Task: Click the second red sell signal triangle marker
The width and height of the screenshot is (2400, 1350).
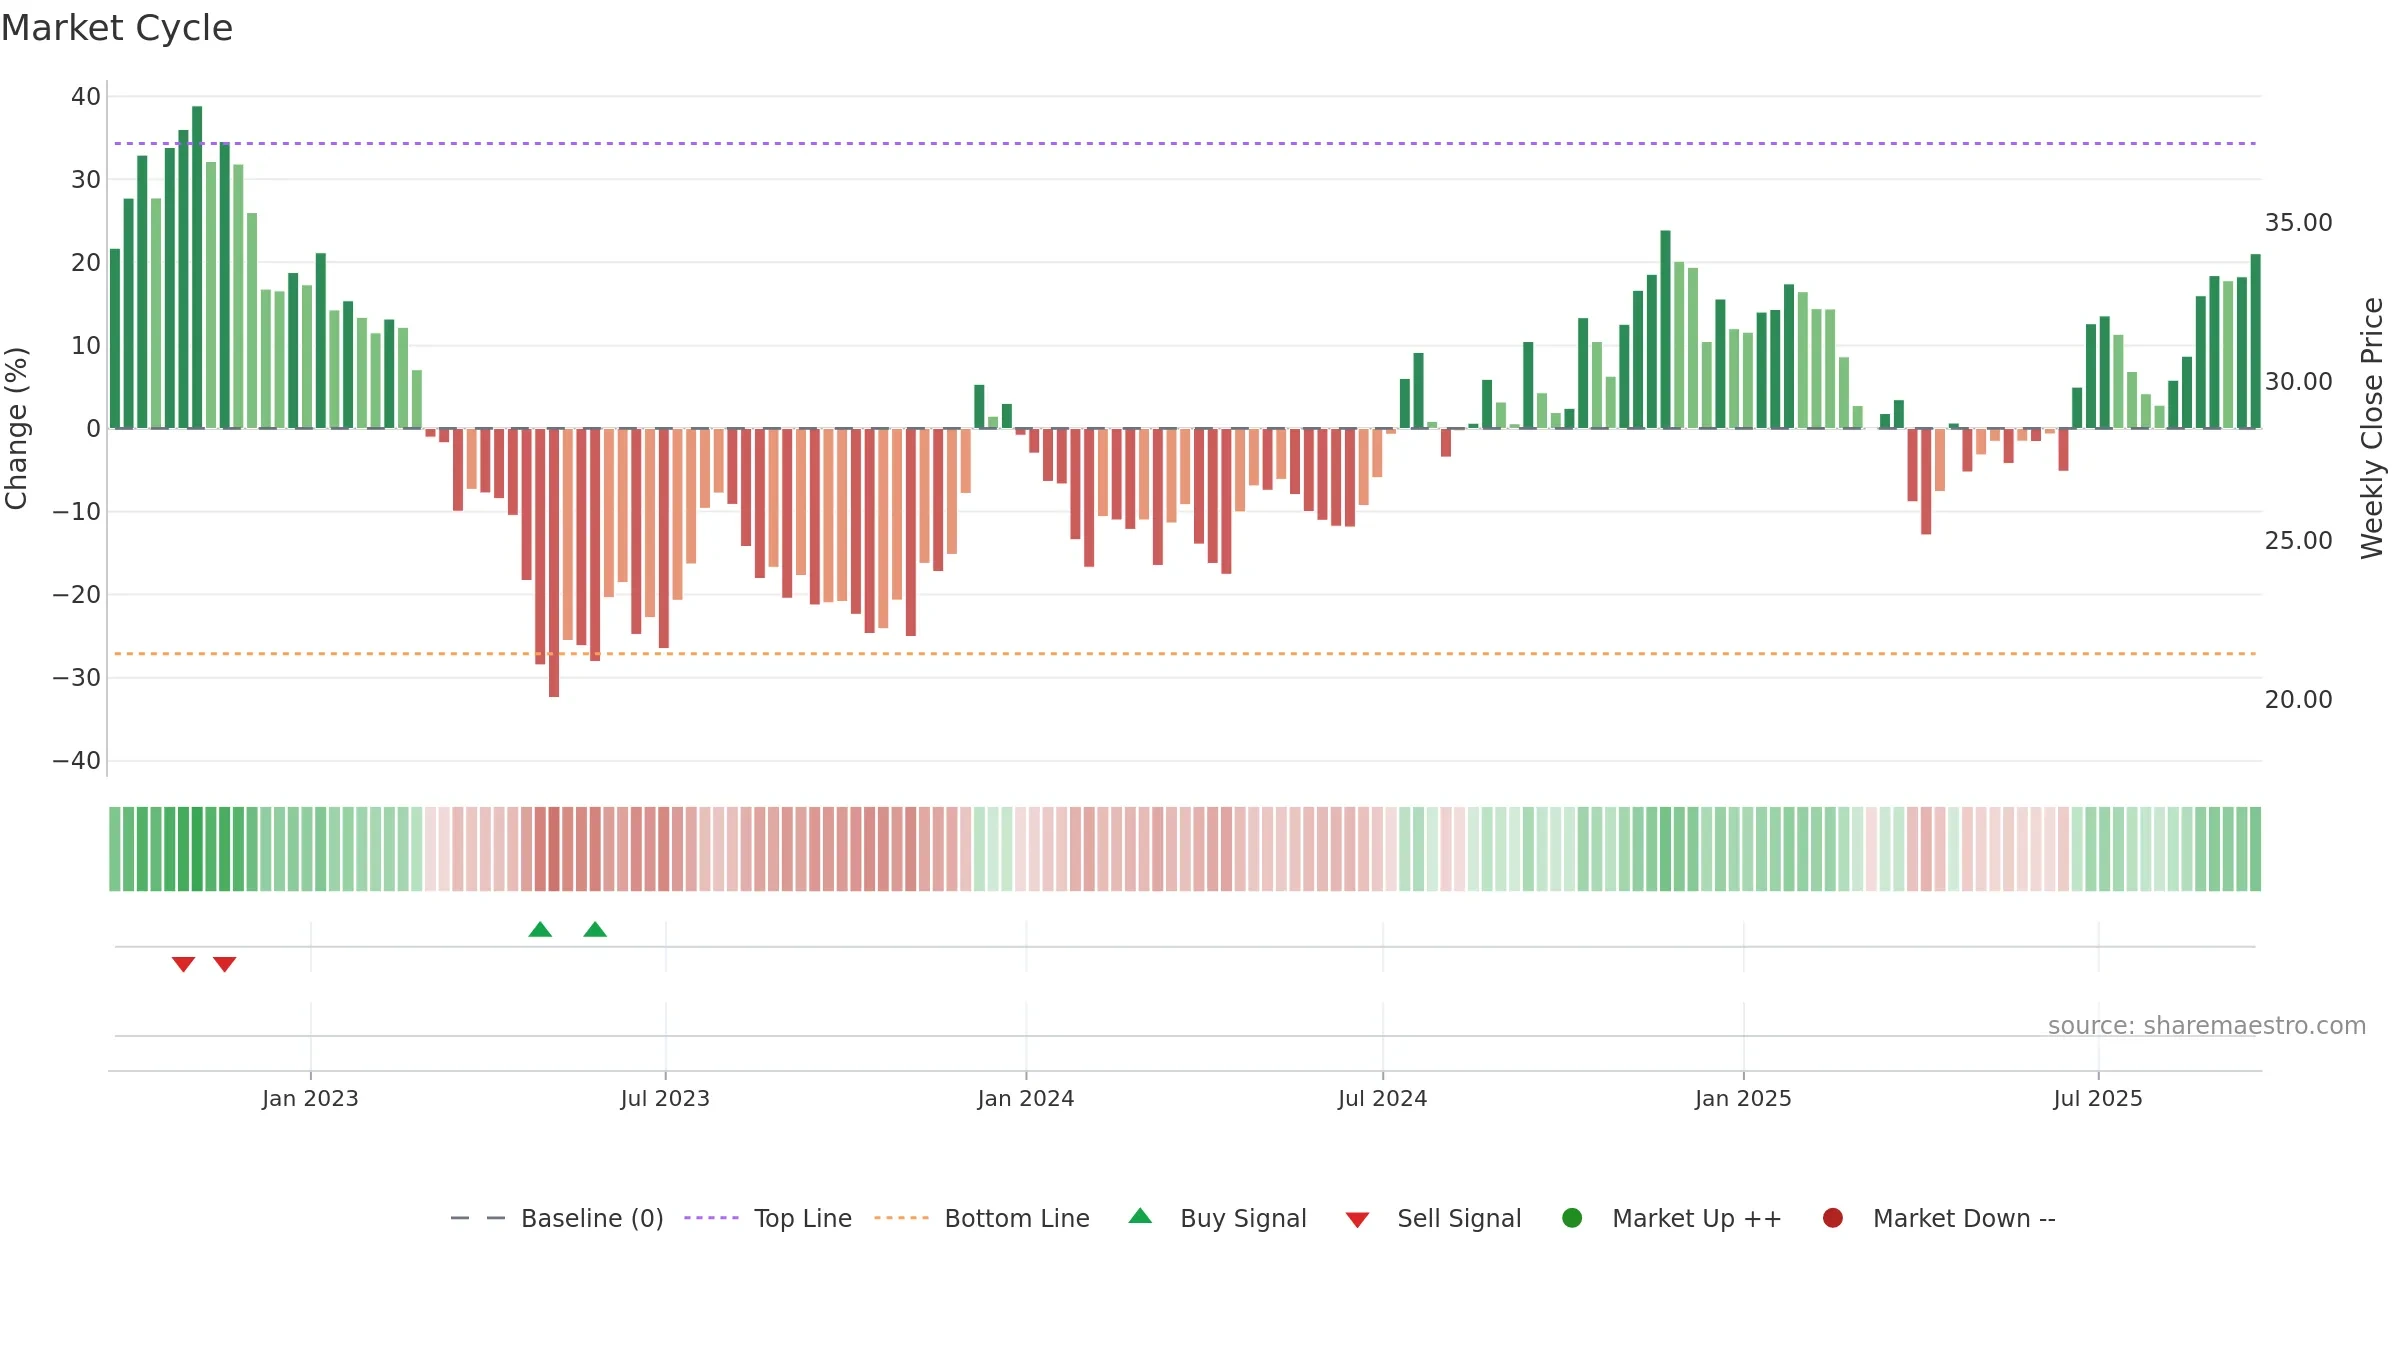Action: [225, 964]
